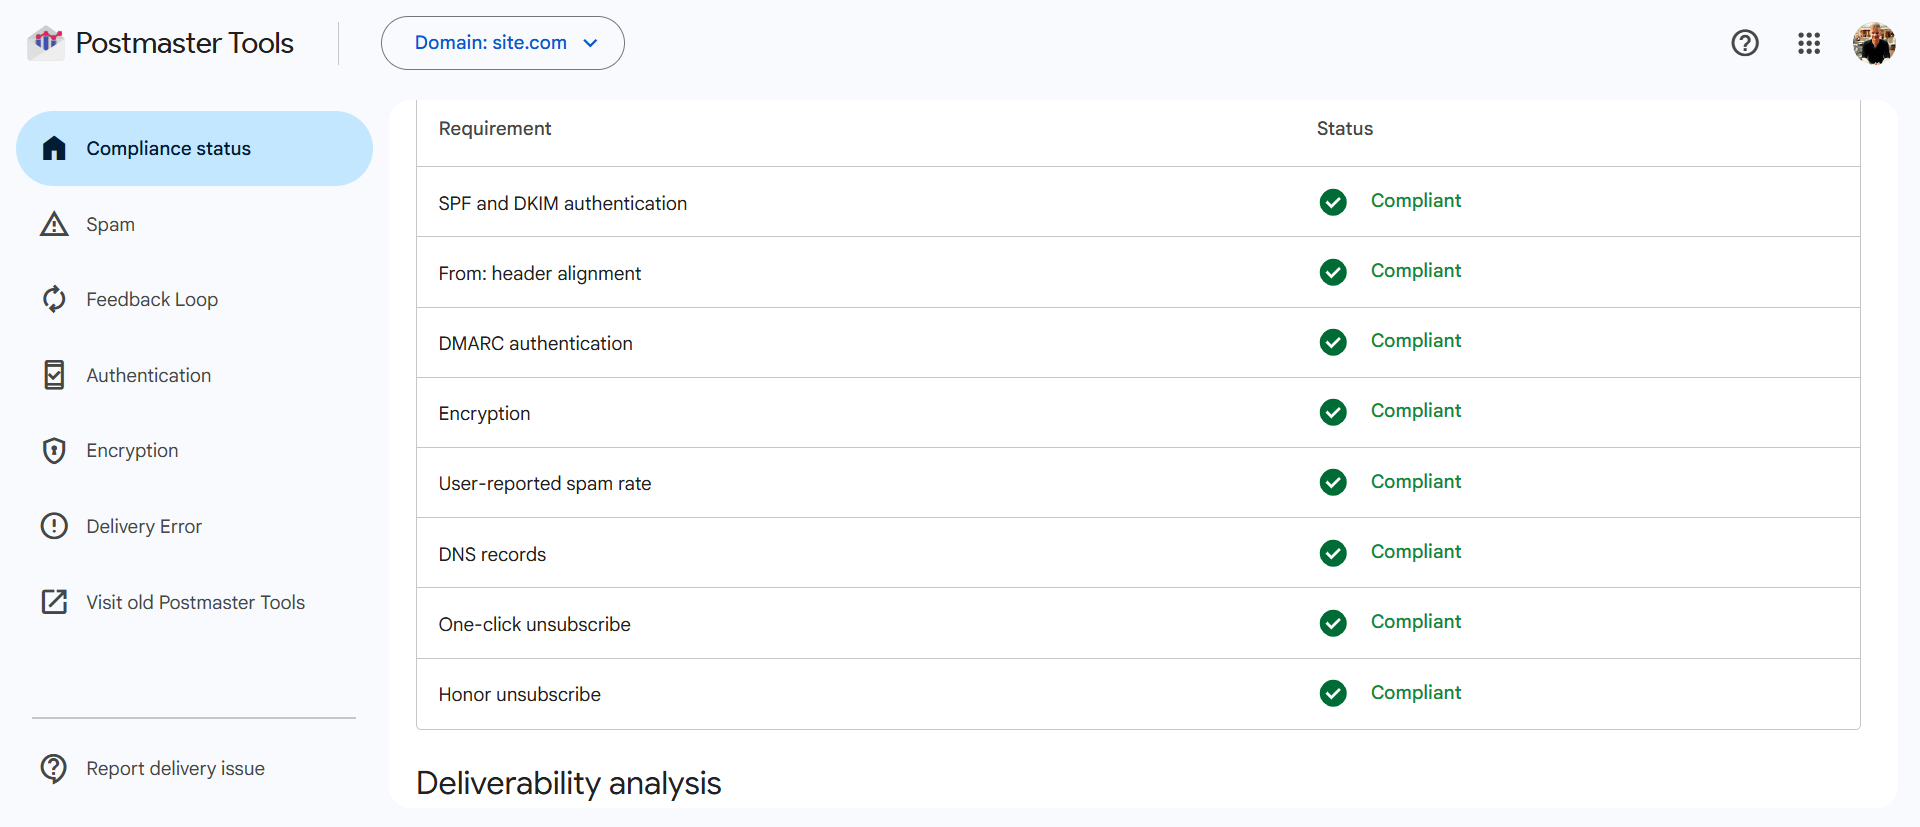Click the Postmaster Tools logo icon
1920x827 pixels.
click(45, 43)
